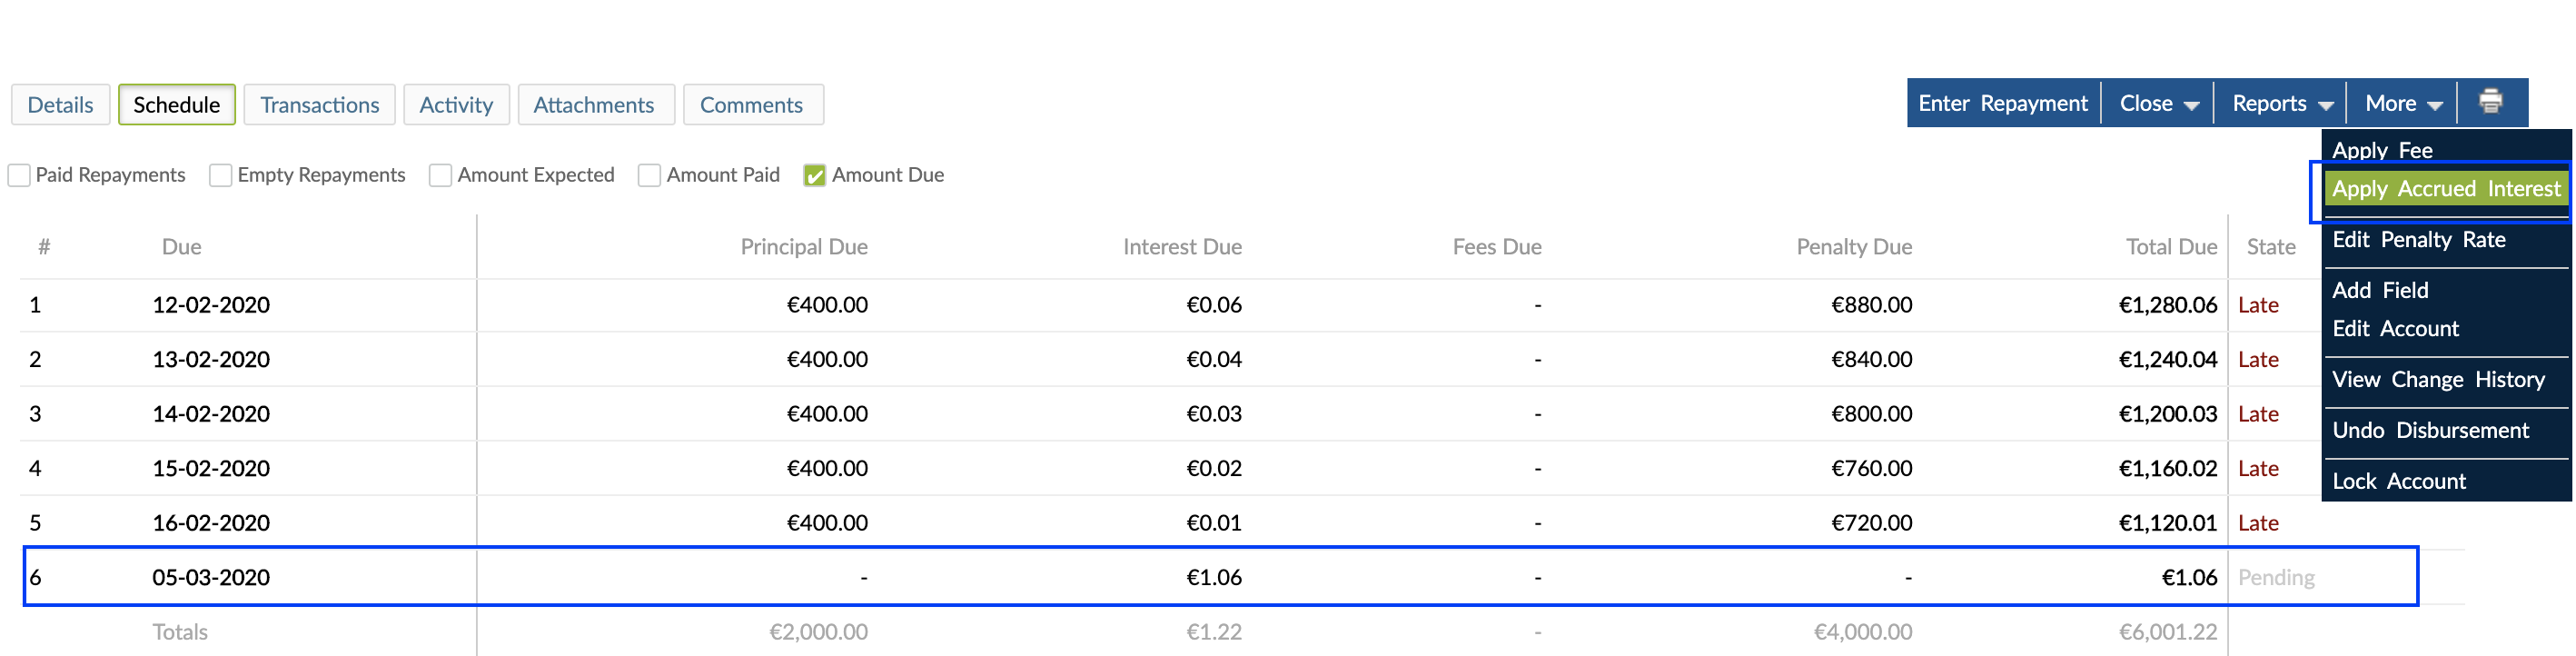
Task: Open the Transactions tab
Action: [319, 105]
